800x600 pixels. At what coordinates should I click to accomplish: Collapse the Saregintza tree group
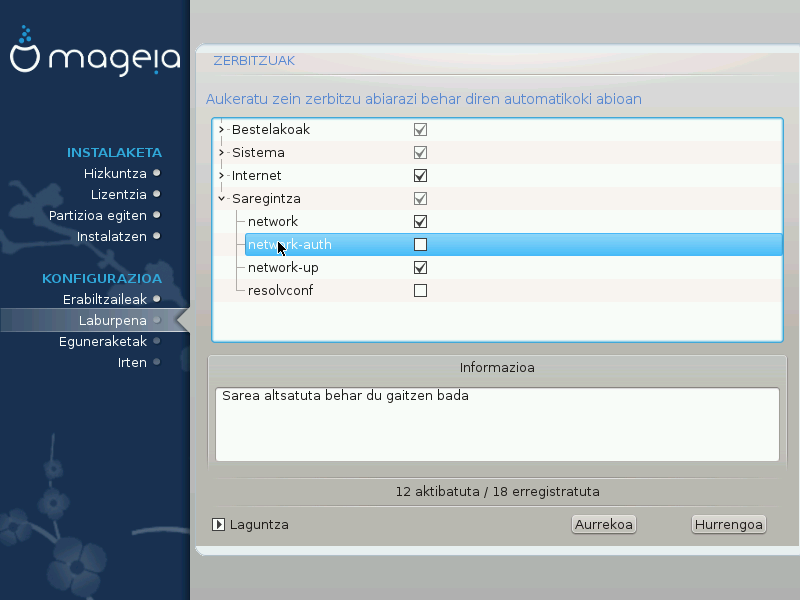221,198
